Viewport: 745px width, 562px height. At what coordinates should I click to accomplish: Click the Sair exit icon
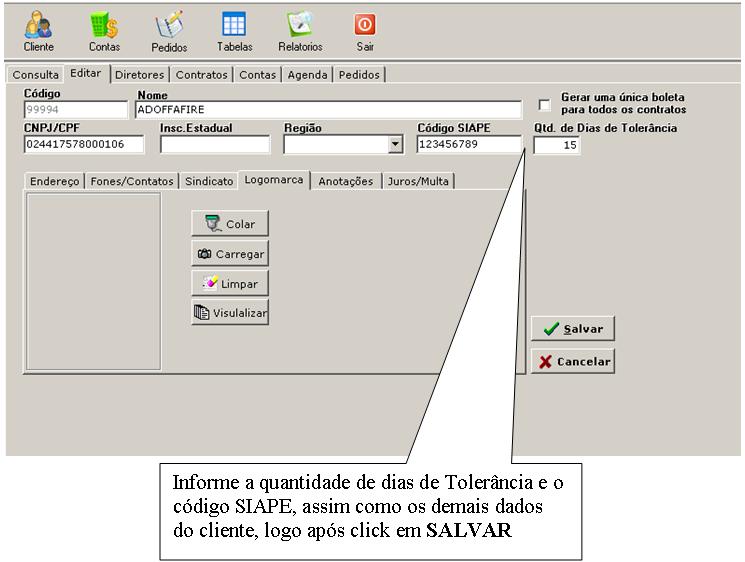coord(365,31)
